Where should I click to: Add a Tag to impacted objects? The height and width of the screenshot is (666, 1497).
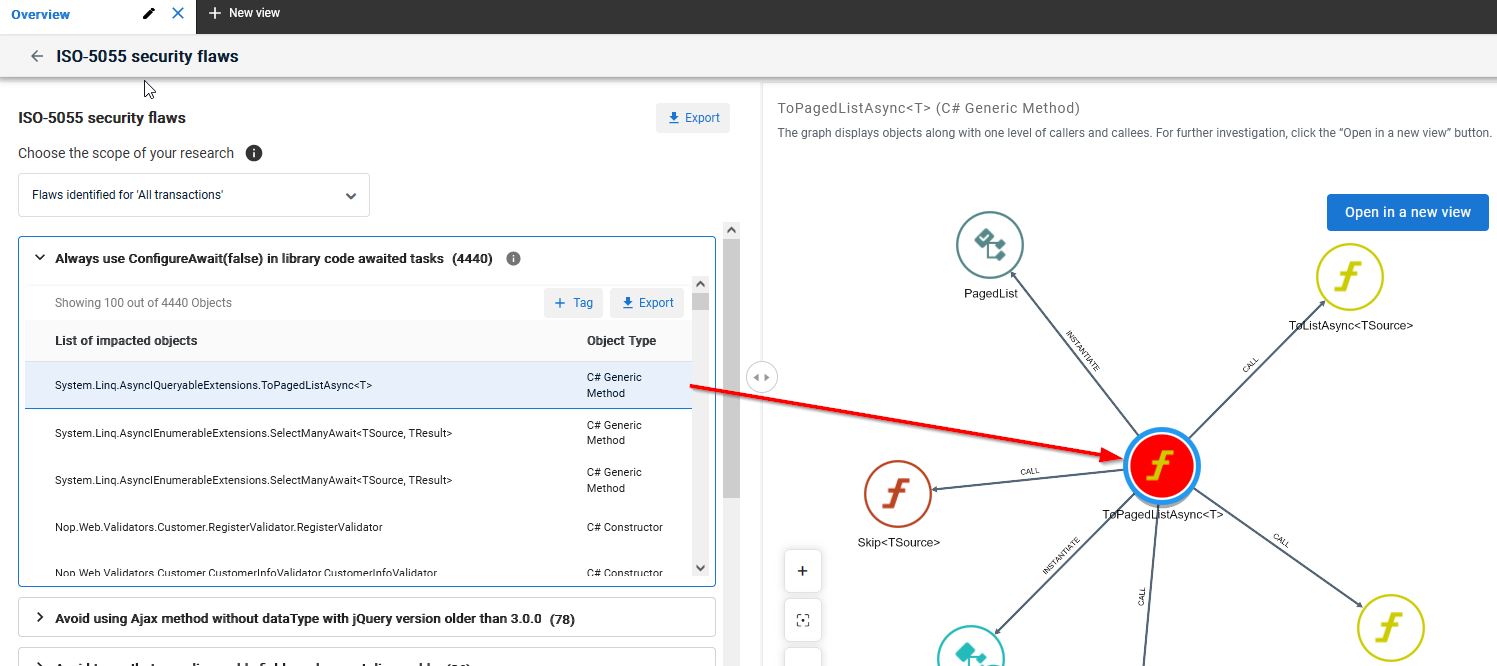pyautogui.click(x=573, y=303)
